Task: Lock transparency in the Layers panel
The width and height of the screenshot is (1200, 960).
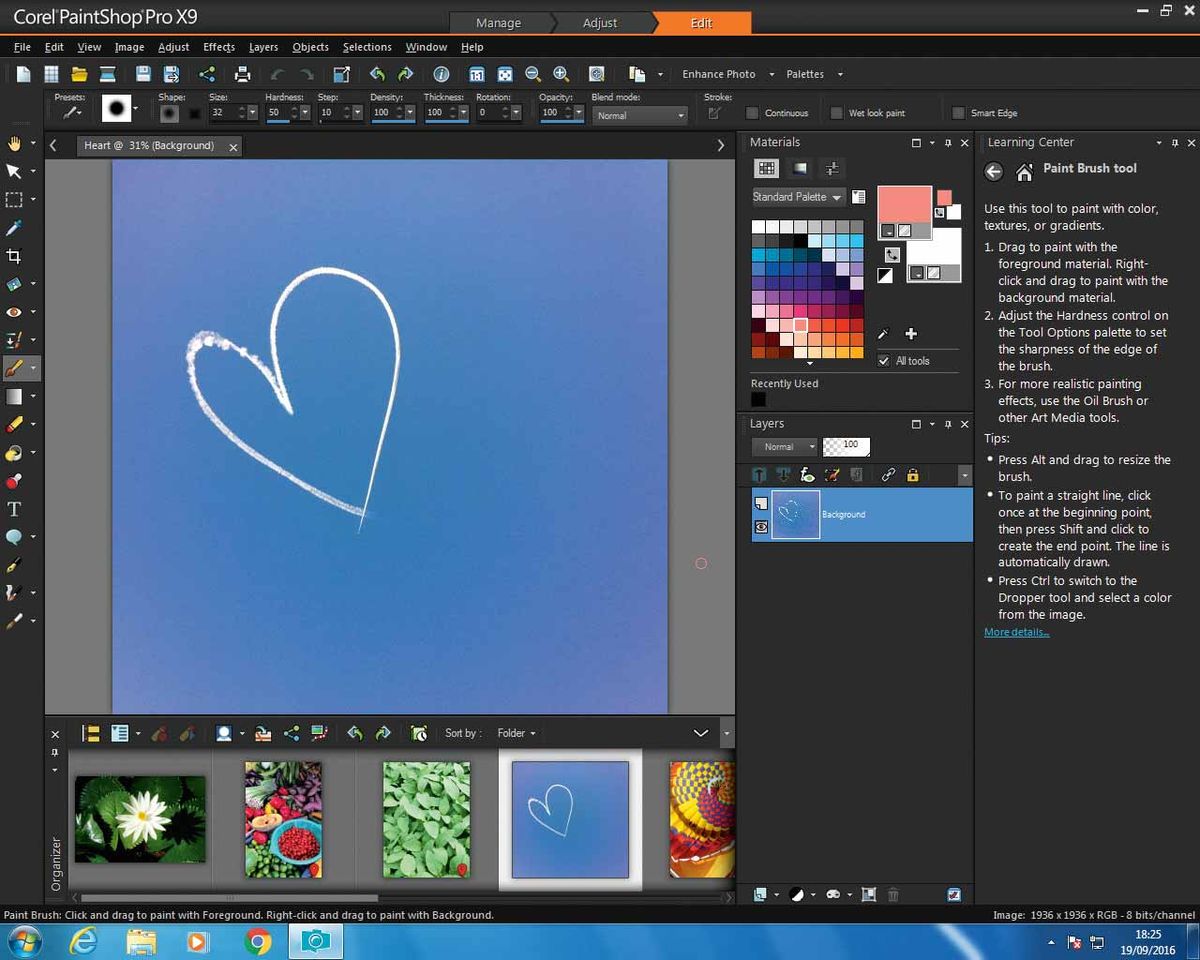Action: coord(912,475)
